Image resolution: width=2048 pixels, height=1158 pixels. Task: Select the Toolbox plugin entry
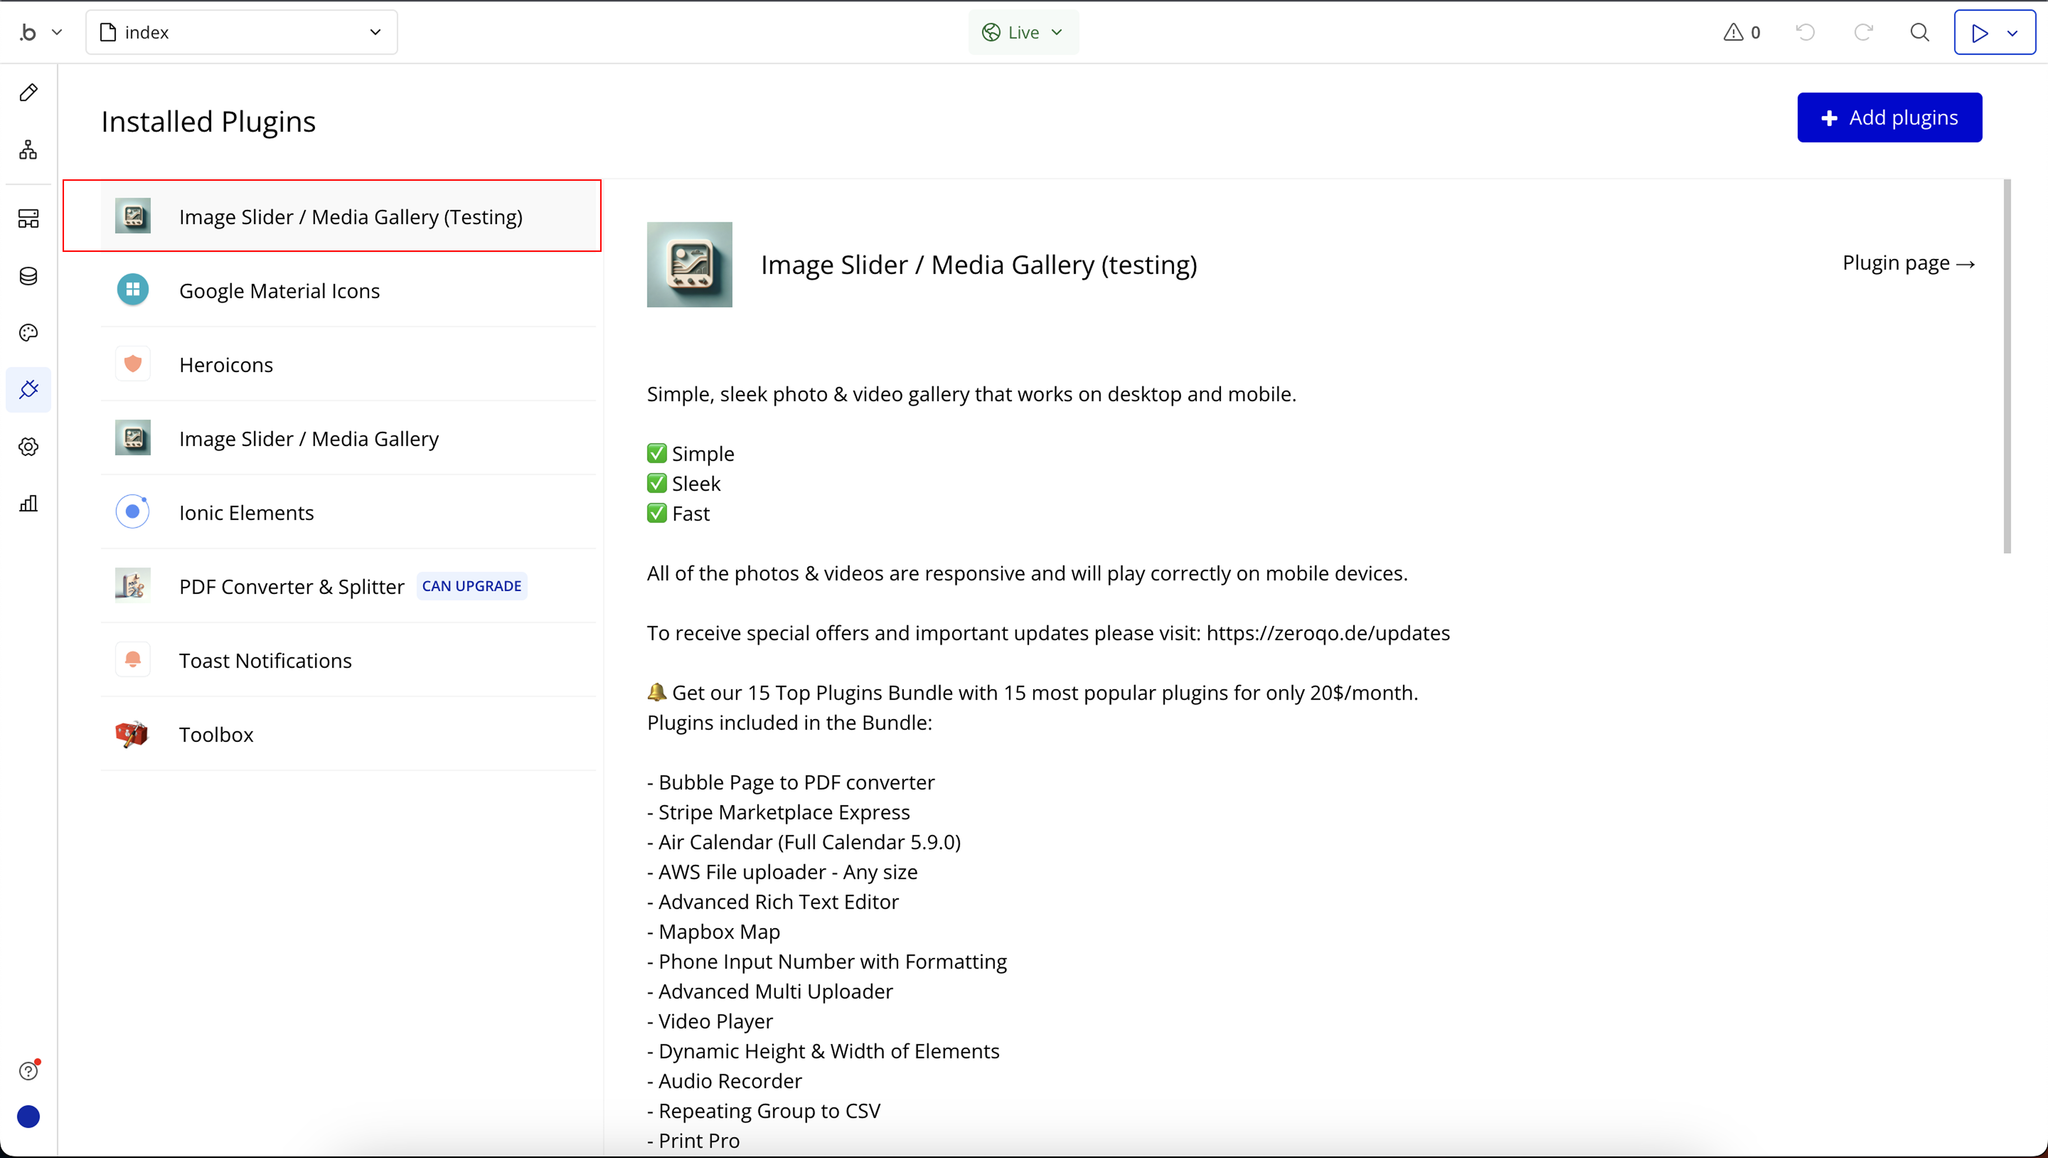tap(216, 735)
